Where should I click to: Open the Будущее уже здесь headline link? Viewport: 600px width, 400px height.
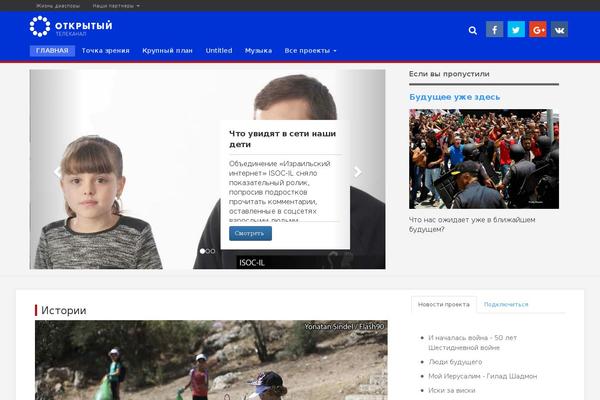[455, 97]
